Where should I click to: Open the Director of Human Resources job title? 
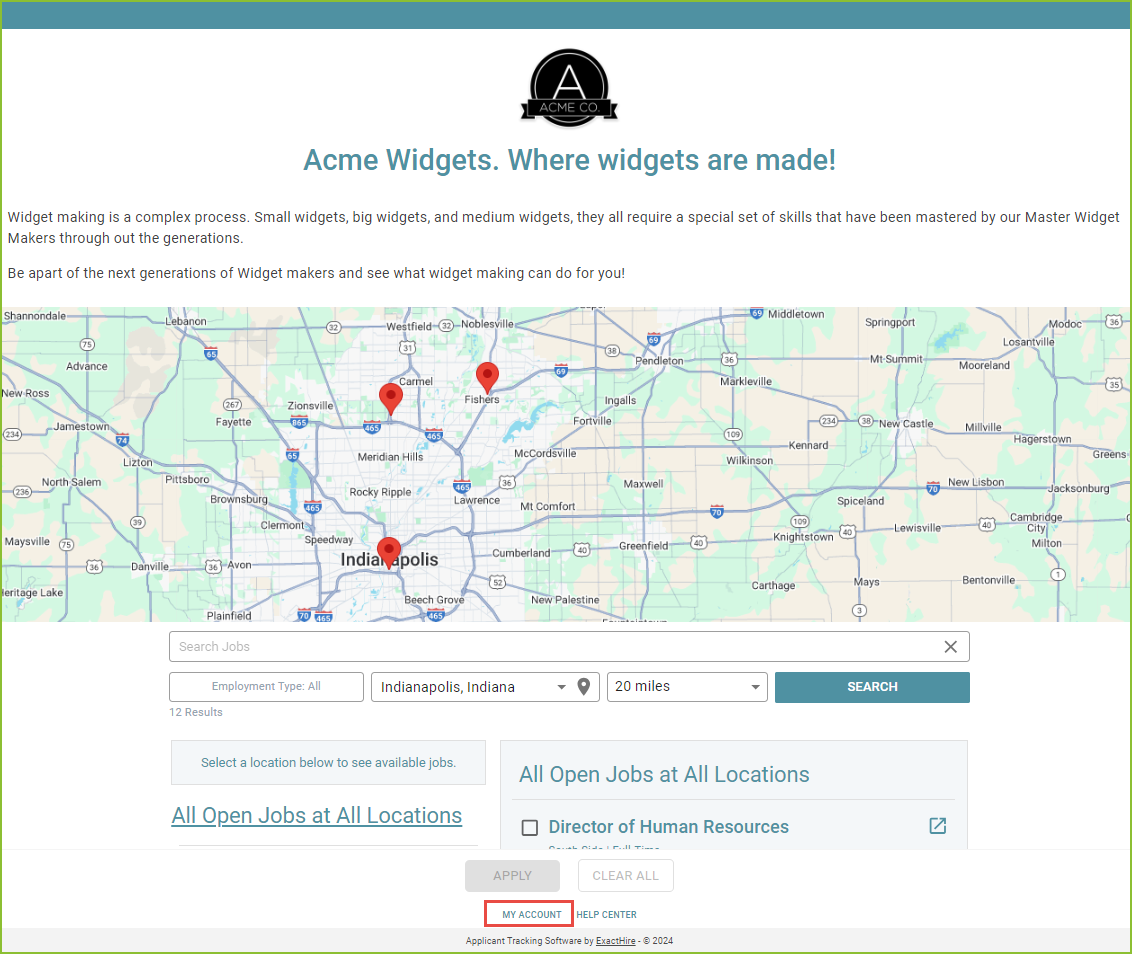point(669,827)
